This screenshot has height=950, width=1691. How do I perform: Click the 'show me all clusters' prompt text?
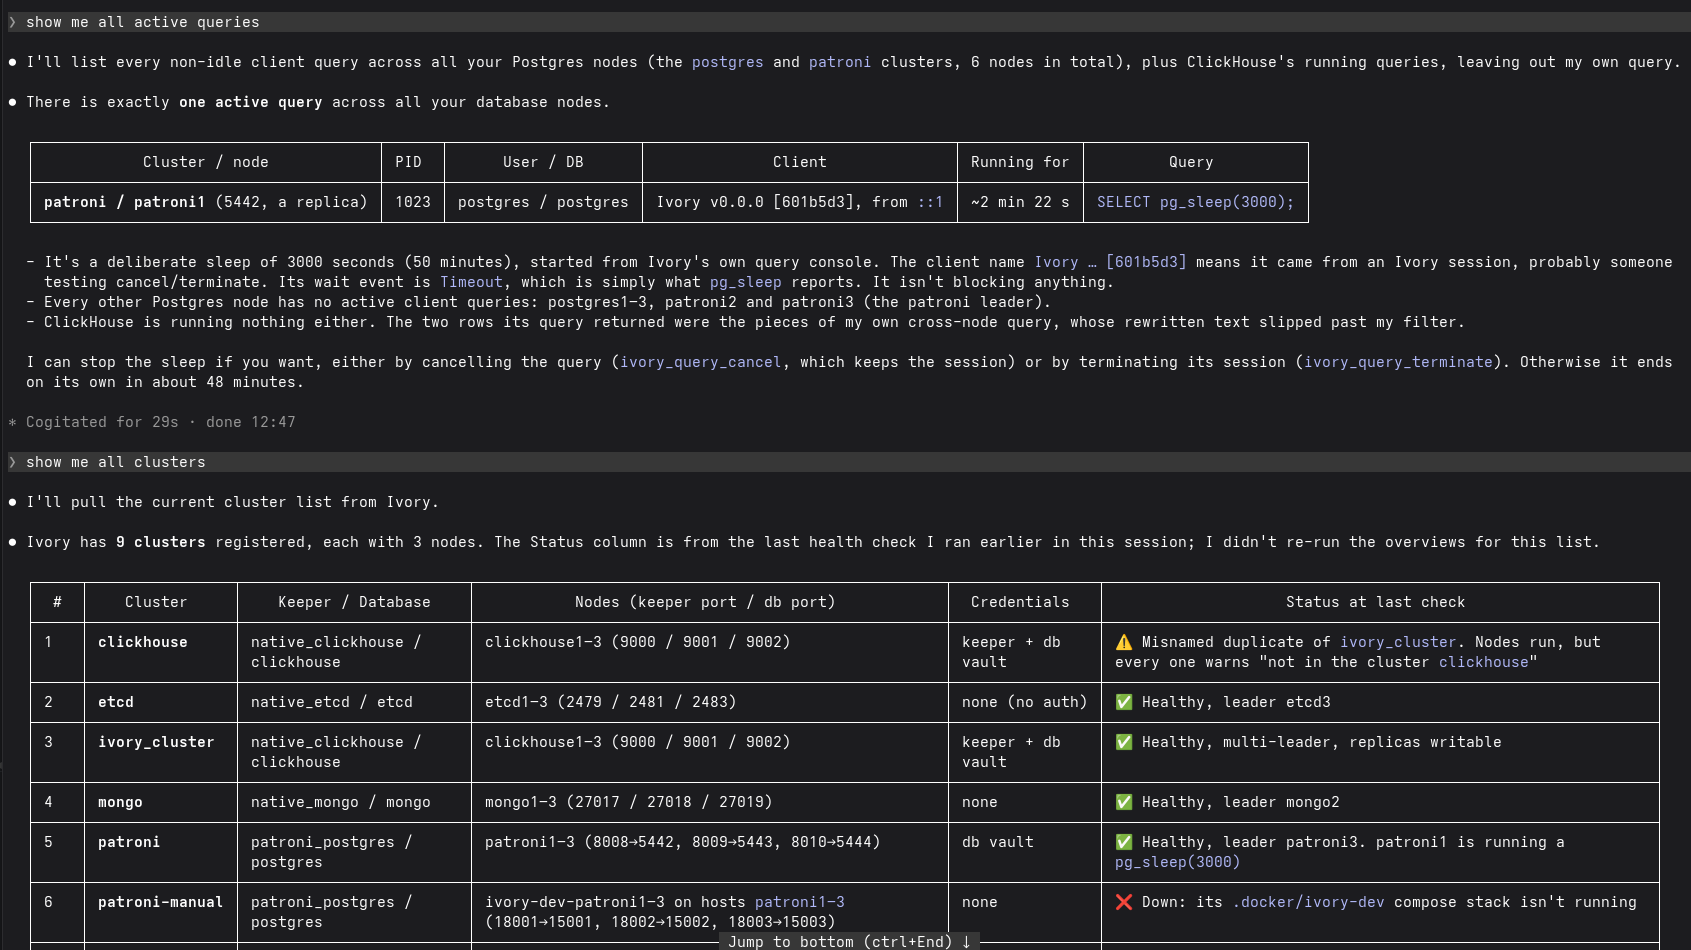(116, 462)
